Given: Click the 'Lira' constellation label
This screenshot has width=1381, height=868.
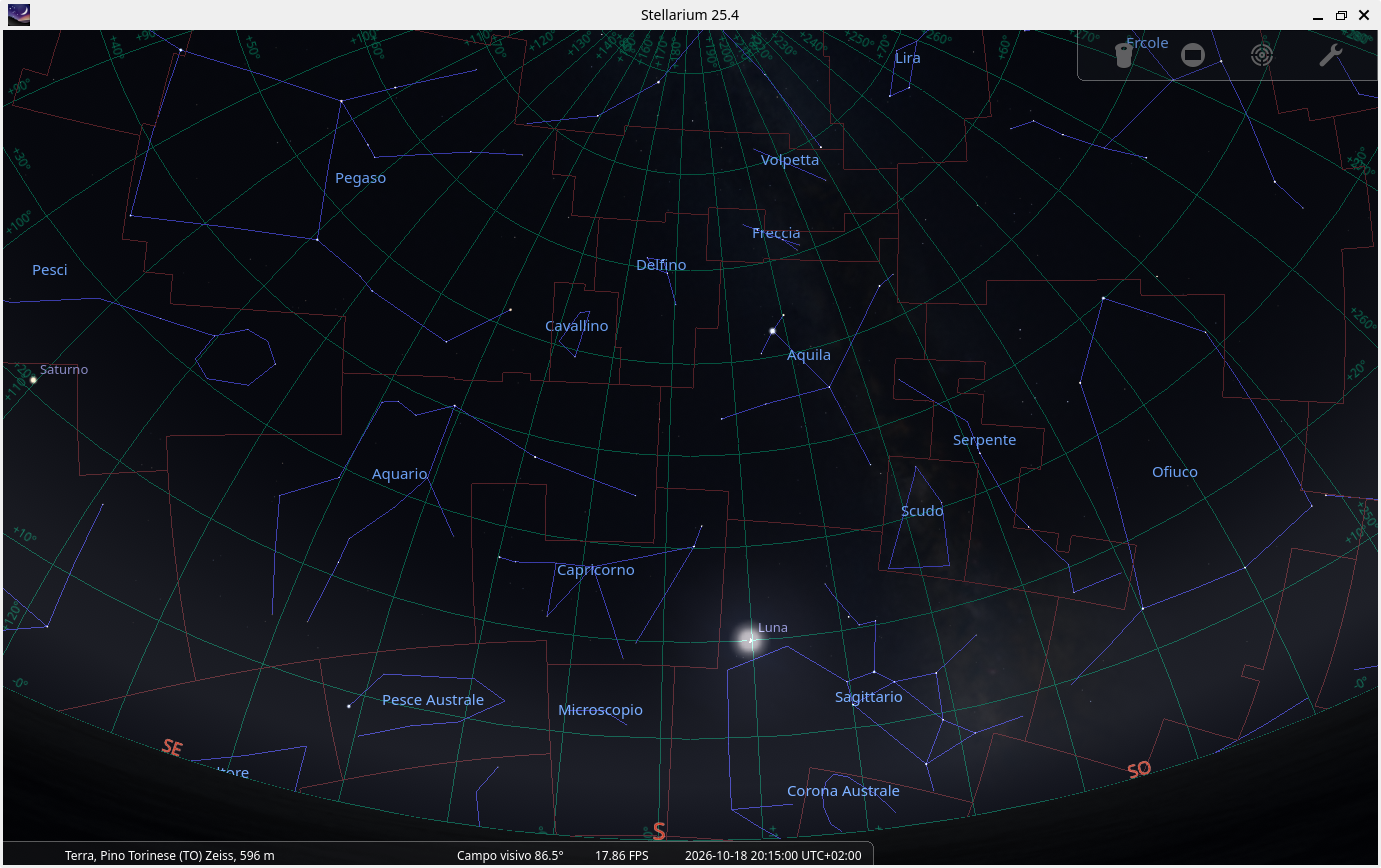Looking at the screenshot, I should (x=908, y=58).
